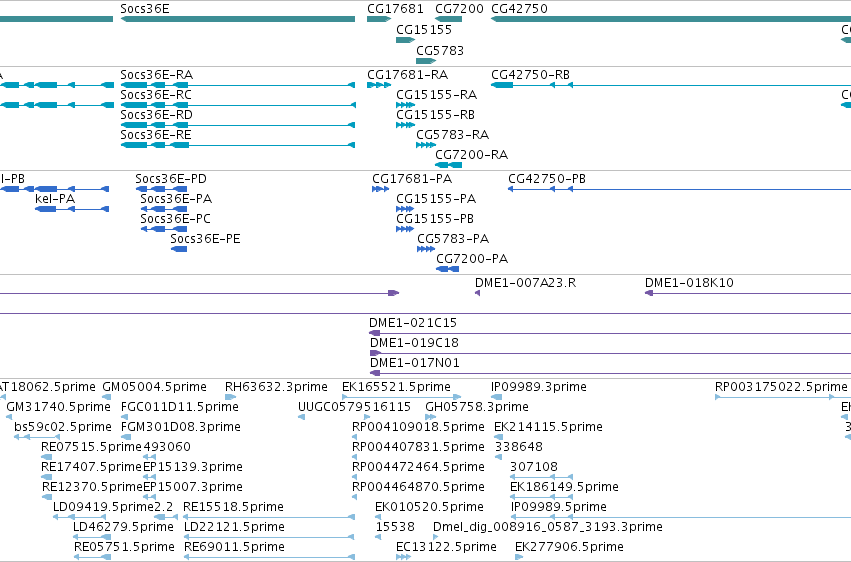
Task: Click protein CG15155-PA
Action: pyautogui.click(x=436, y=199)
